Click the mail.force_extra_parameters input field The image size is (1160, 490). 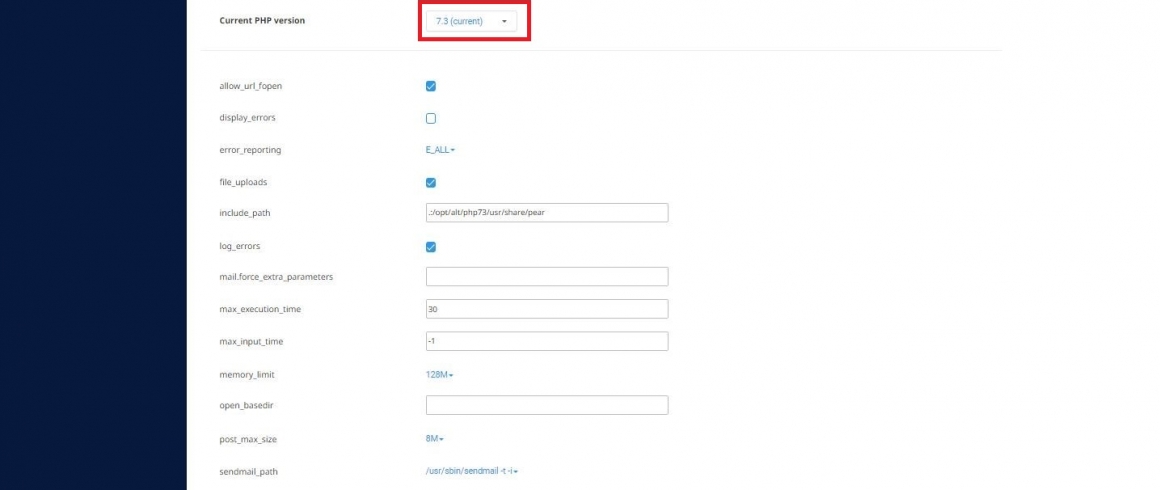coord(547,277)
